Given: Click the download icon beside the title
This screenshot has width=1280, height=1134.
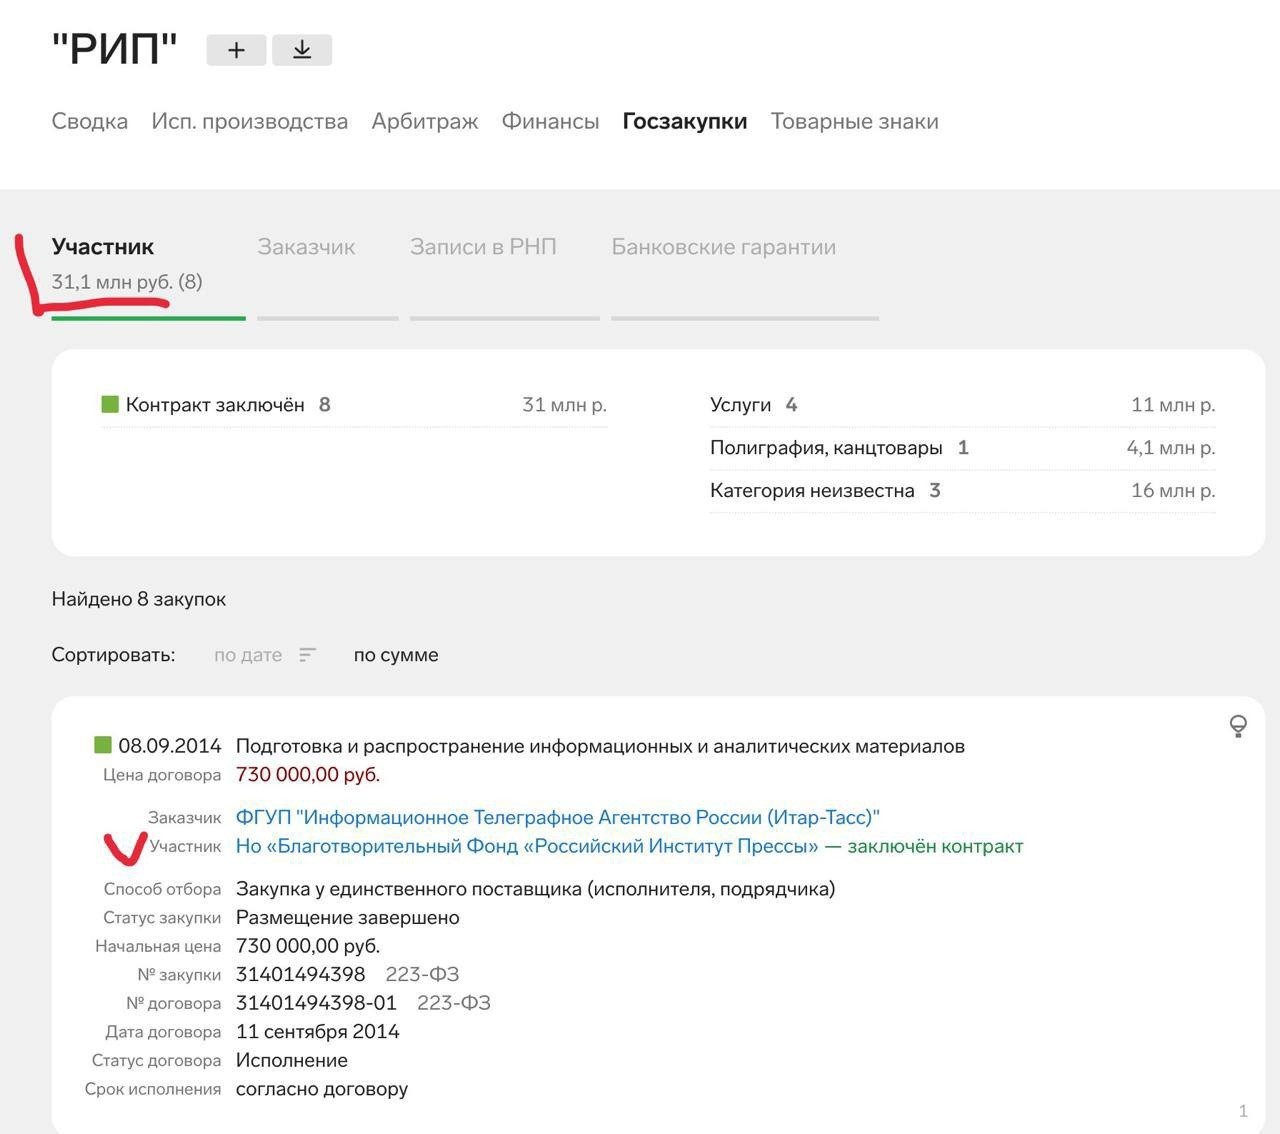Looking at the screenshot, I should [x=302, y=50].
